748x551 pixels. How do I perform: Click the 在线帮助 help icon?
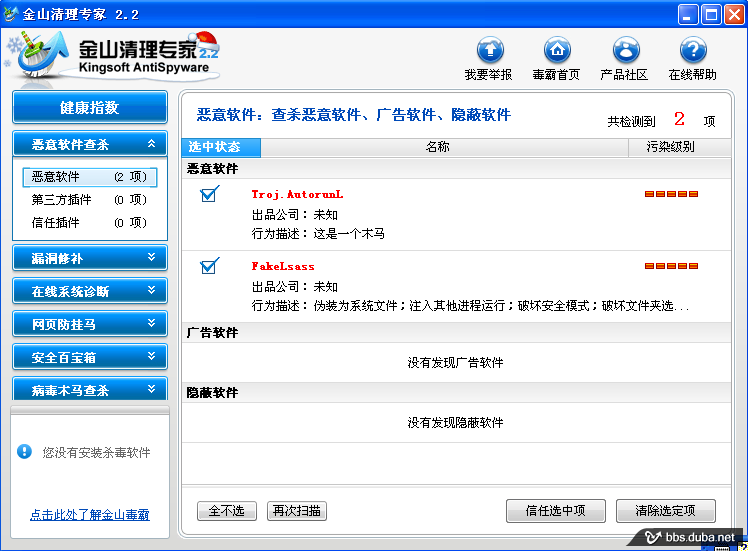[693, 50]
